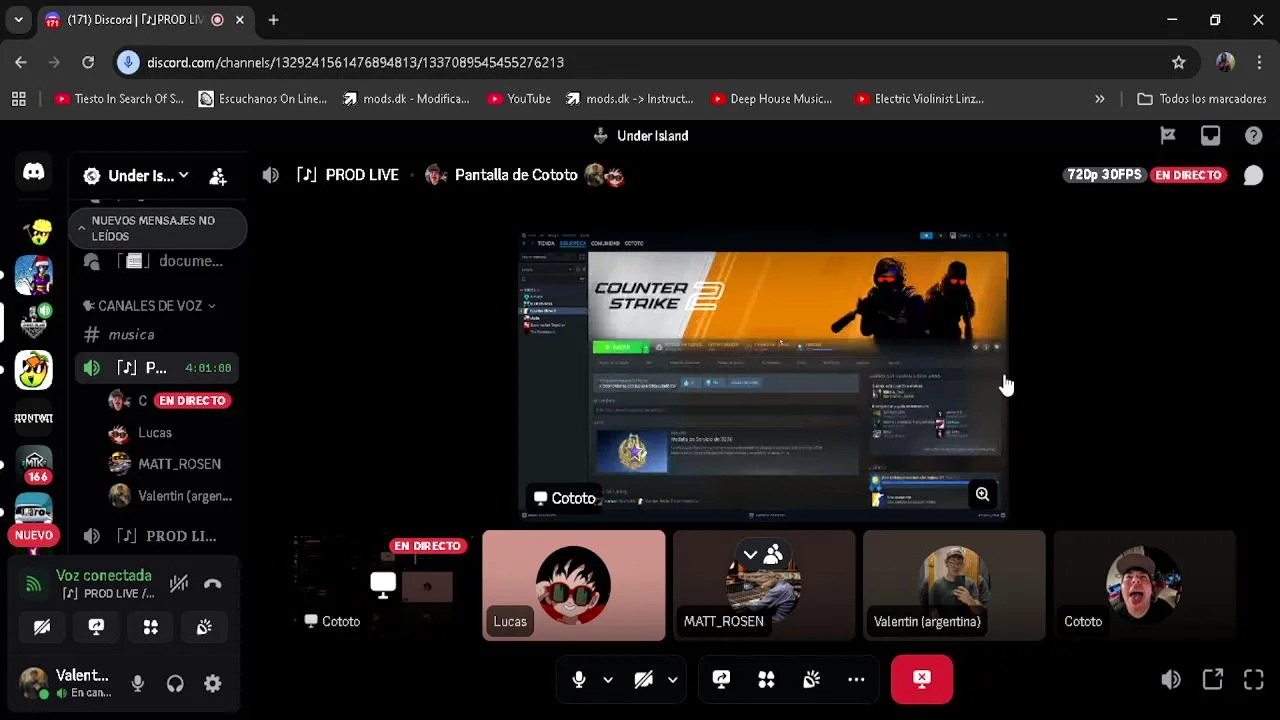
Task: Turn on camera in voice panel
Action: pos(42,627)
